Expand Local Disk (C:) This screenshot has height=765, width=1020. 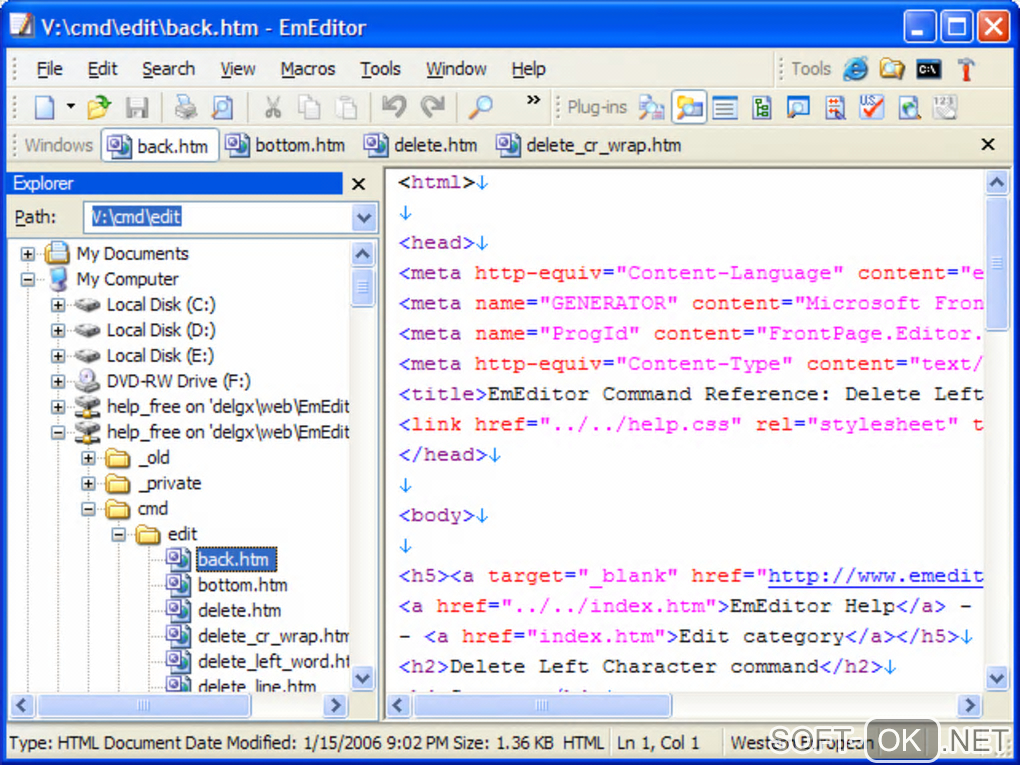[57, 304]
